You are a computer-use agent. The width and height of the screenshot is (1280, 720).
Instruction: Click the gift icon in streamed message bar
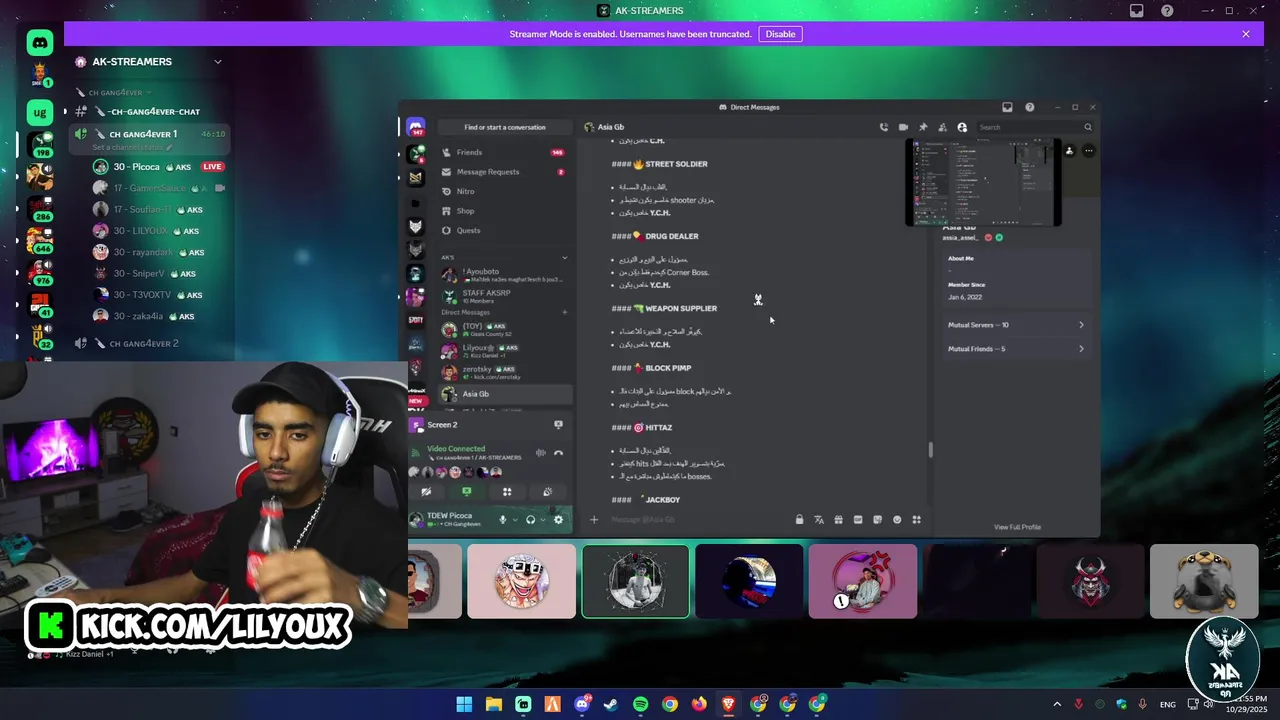click(x=838, y=519)
